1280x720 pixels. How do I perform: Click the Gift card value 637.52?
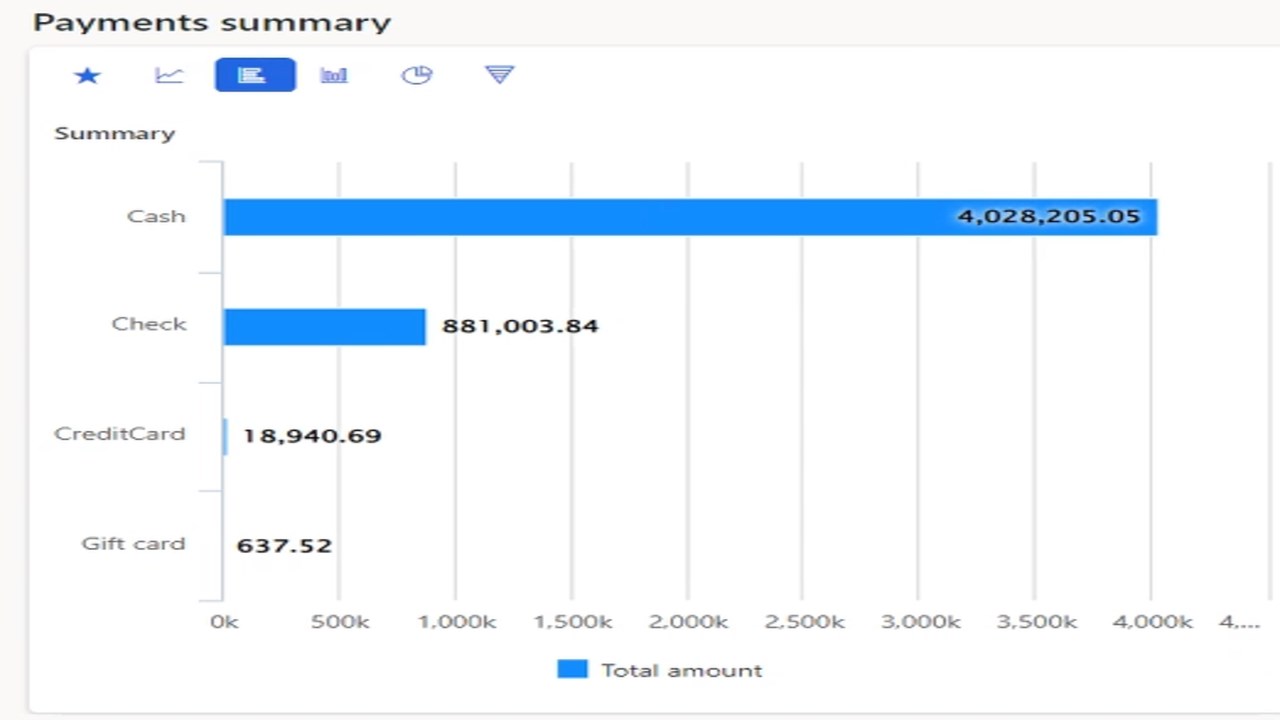pos(284,545)
